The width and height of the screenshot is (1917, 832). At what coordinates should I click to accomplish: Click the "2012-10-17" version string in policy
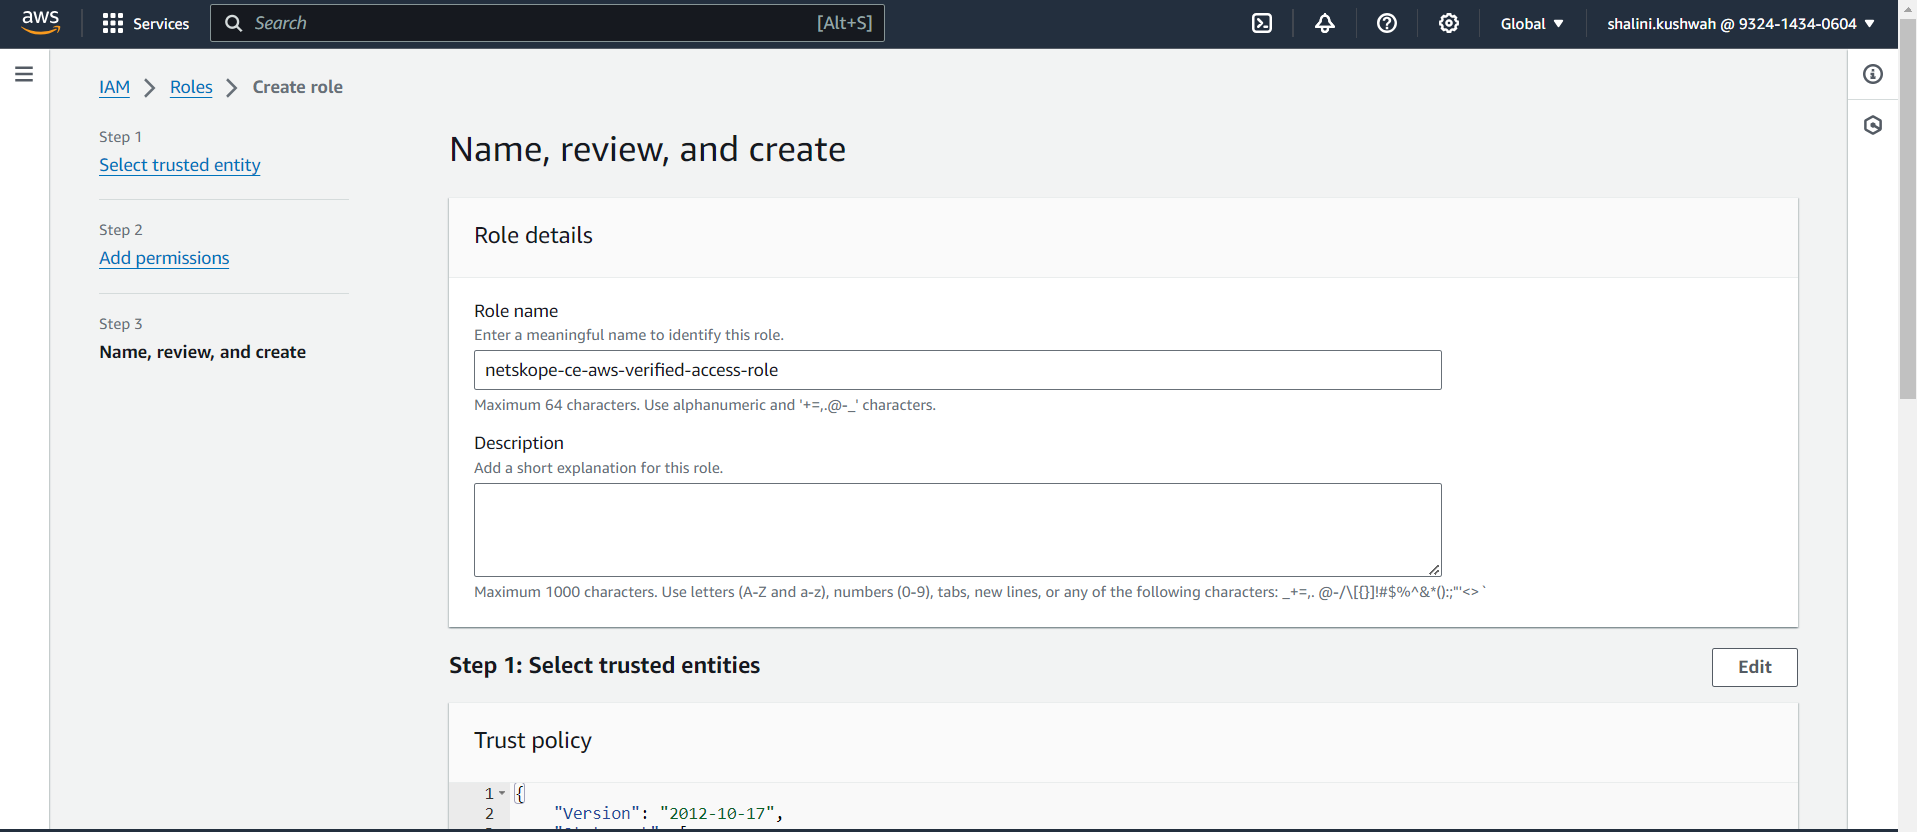(x=717, y=813)
